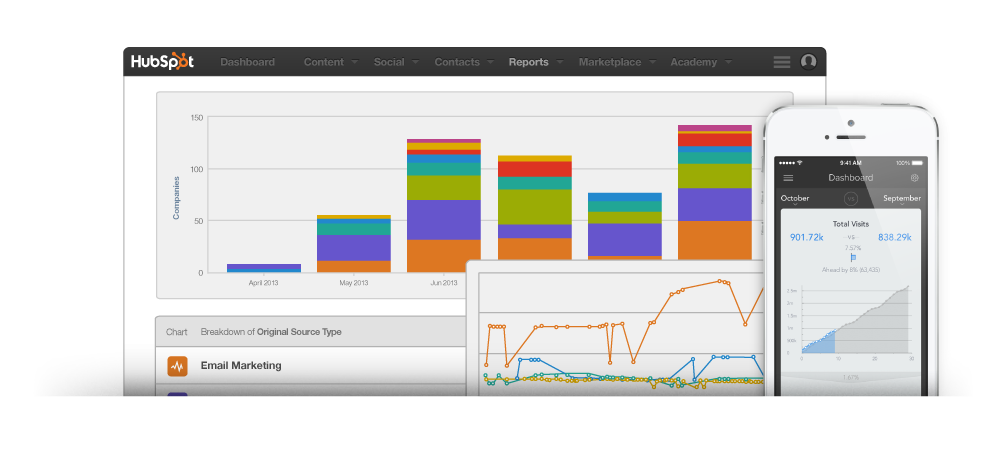1000x459 pixels.
Task: Click the orange Email Marketing icon
Action: 178,366
